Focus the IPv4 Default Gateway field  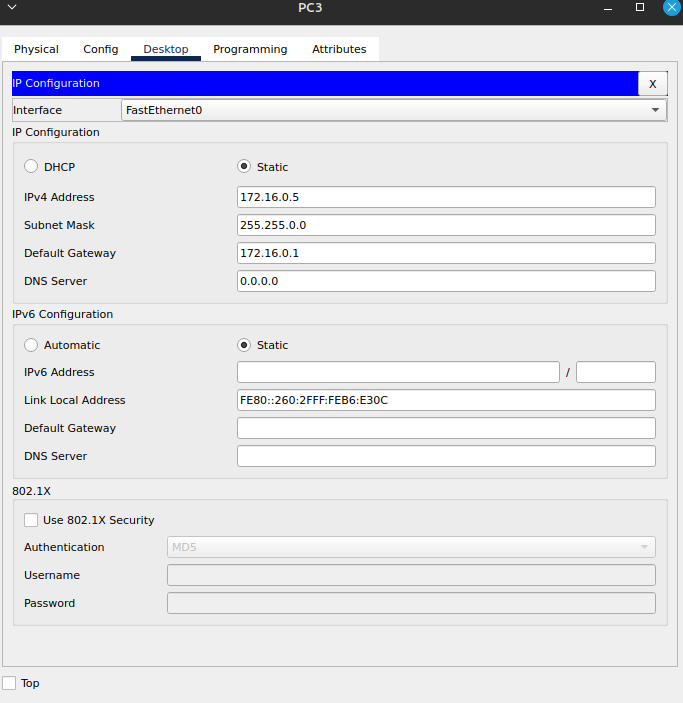446,253
